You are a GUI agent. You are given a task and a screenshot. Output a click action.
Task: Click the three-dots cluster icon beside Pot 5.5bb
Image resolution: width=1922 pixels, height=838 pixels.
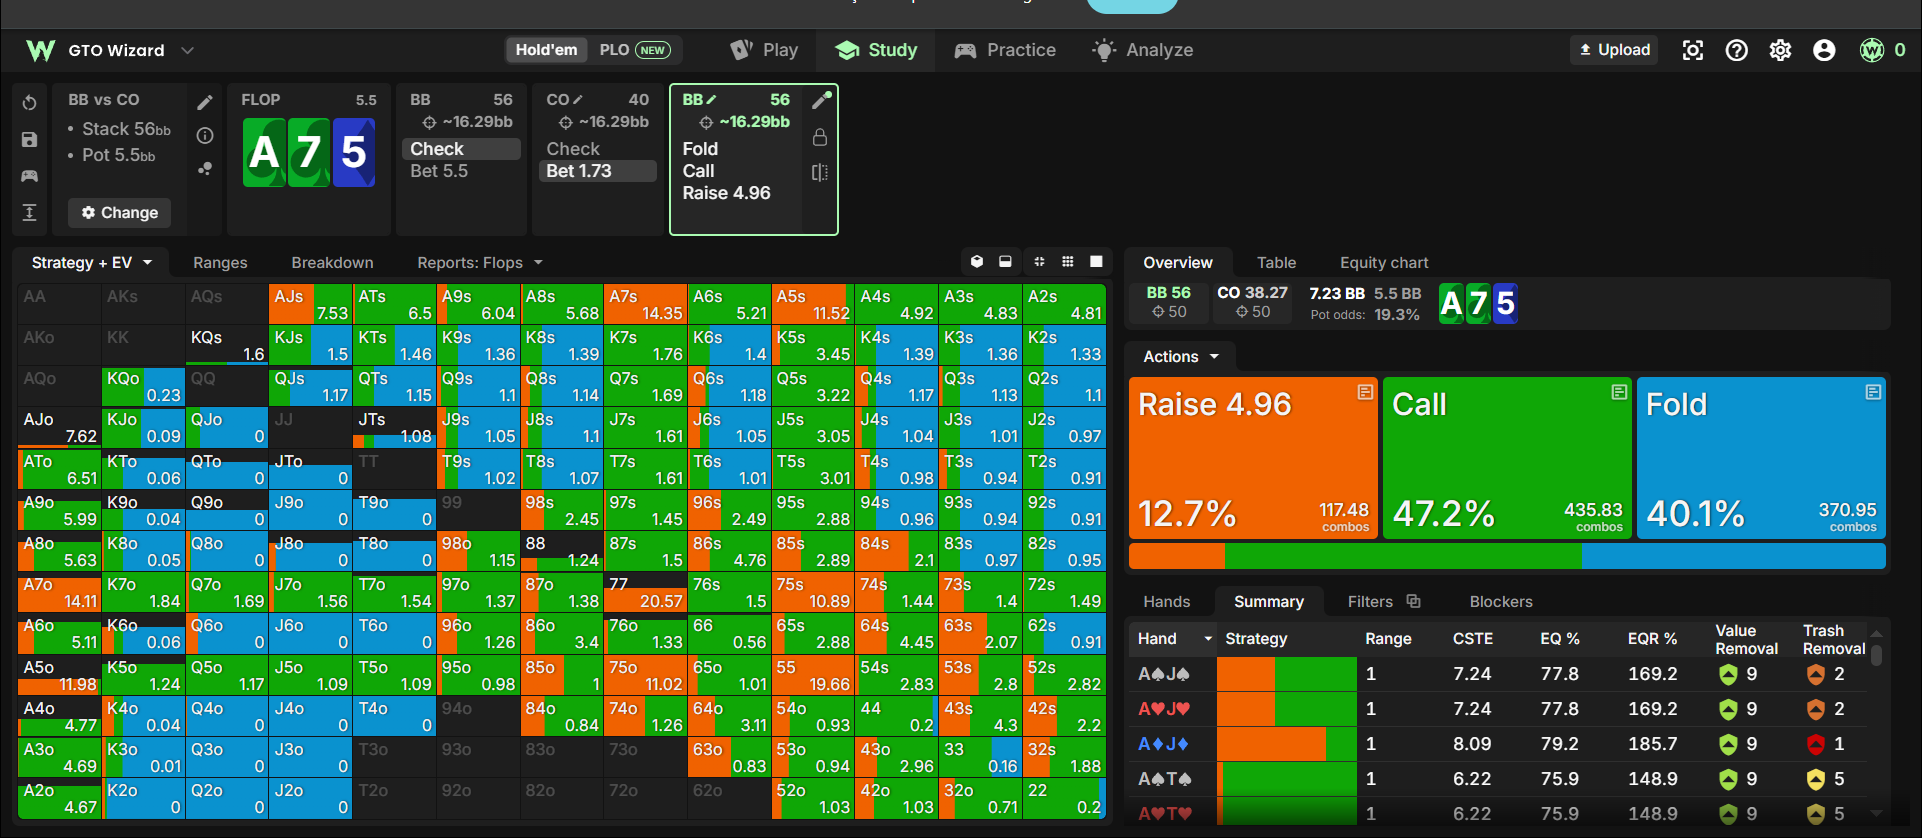pos(205,169)
